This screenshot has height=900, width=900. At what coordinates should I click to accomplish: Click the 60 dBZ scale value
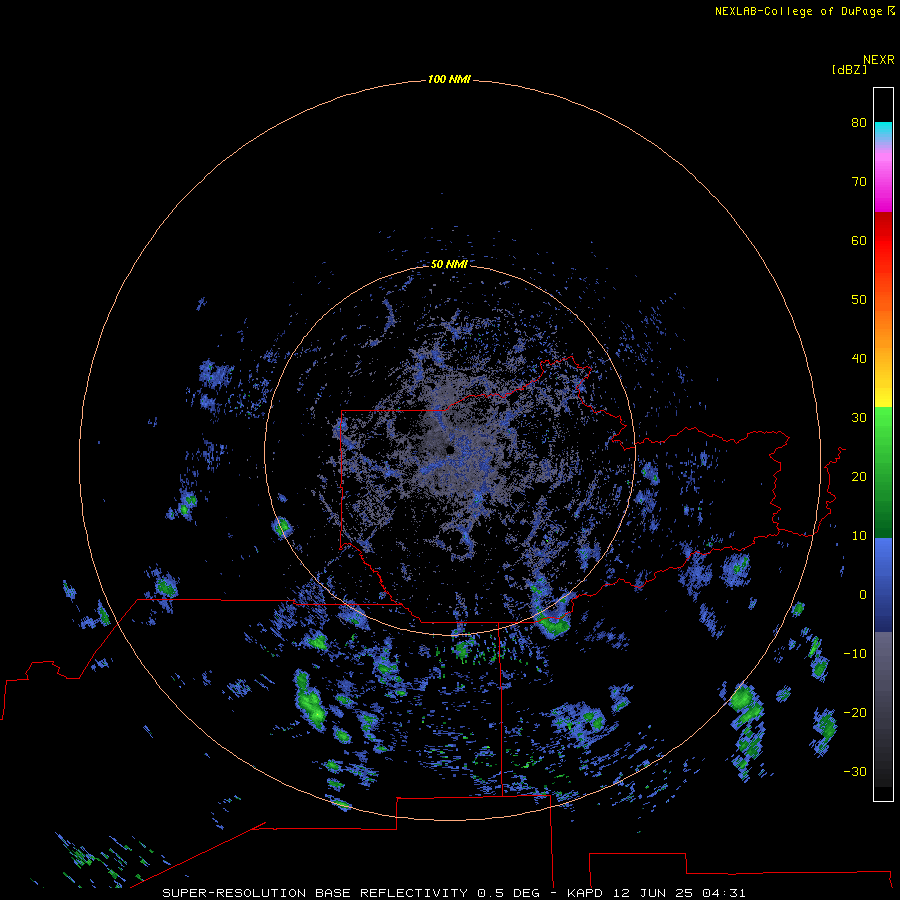[859, 240]
